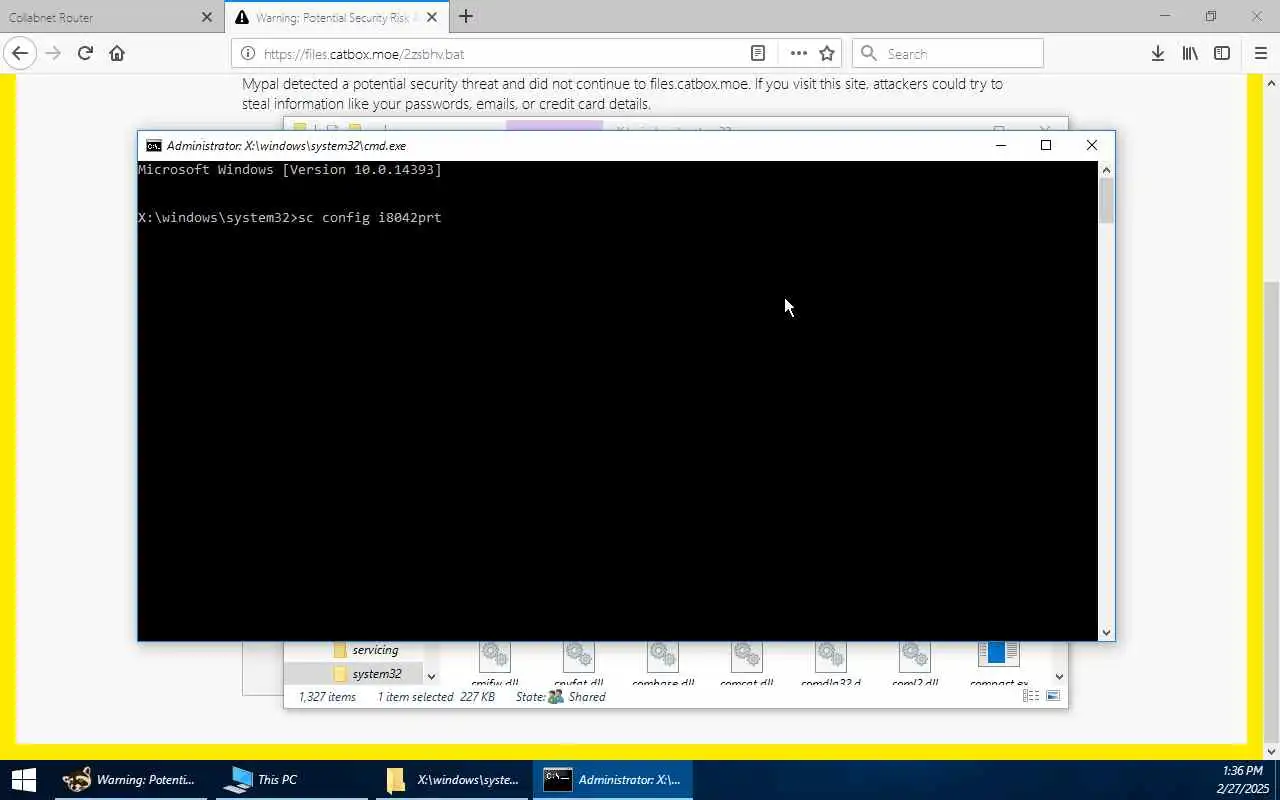Open Administrator cmd taskbar button
Viewport: 1280px width, 800px height.
[612, 780]
